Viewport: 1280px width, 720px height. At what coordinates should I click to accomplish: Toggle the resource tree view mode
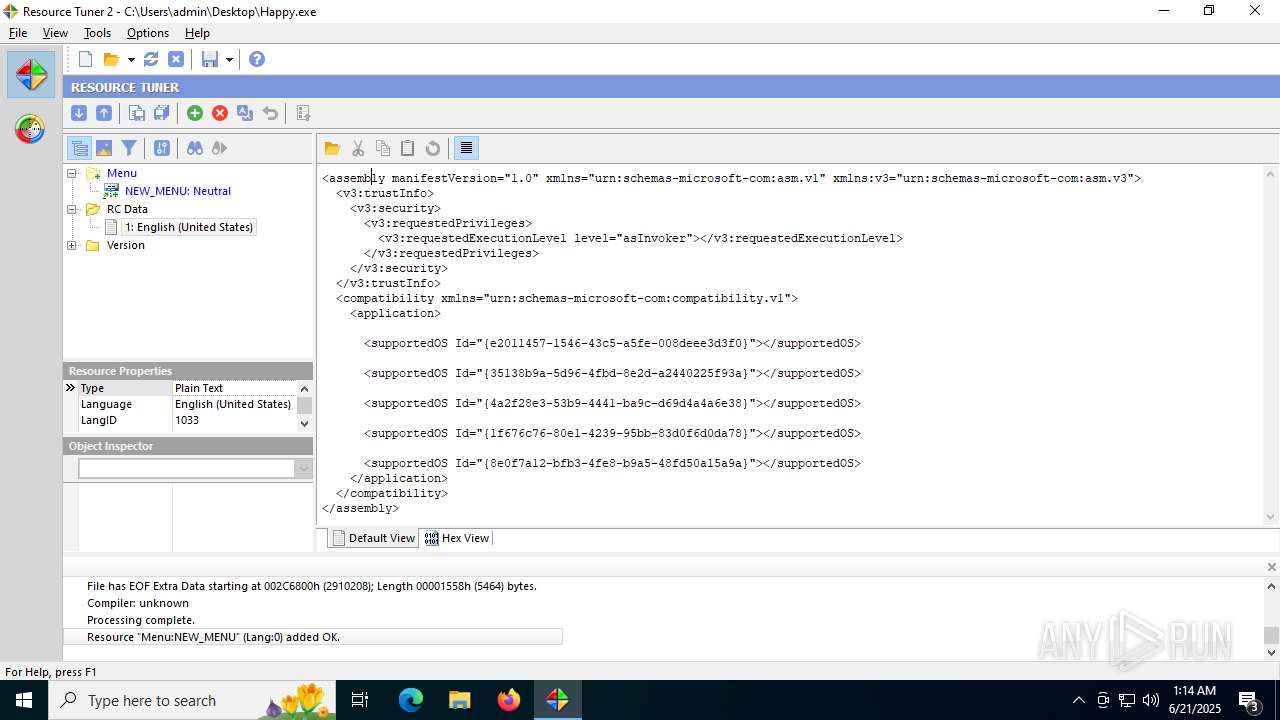79,148
